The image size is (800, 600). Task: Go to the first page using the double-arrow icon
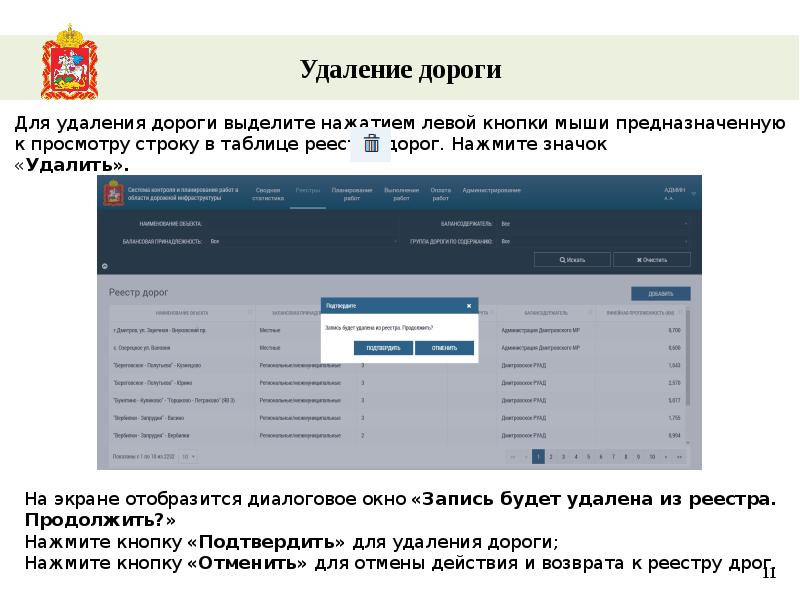pos(513,456)
